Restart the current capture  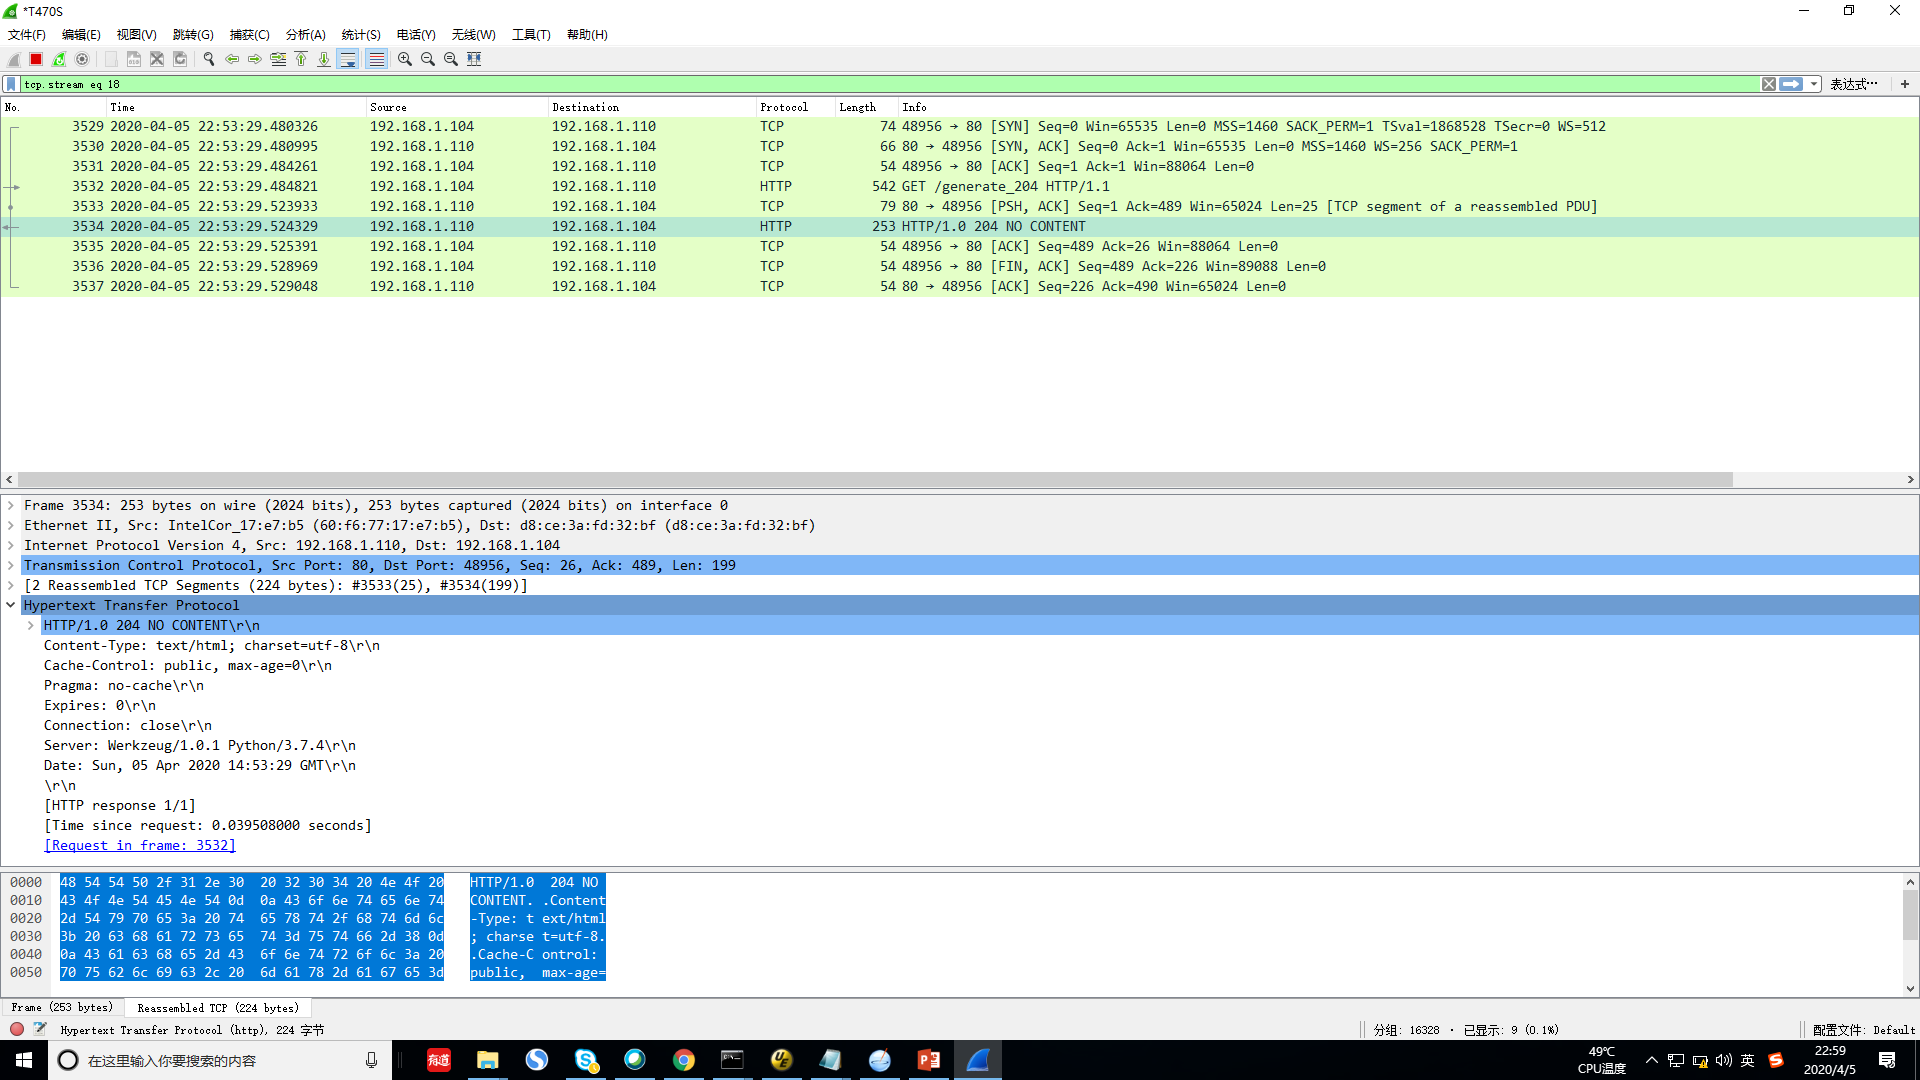point(58,59)
